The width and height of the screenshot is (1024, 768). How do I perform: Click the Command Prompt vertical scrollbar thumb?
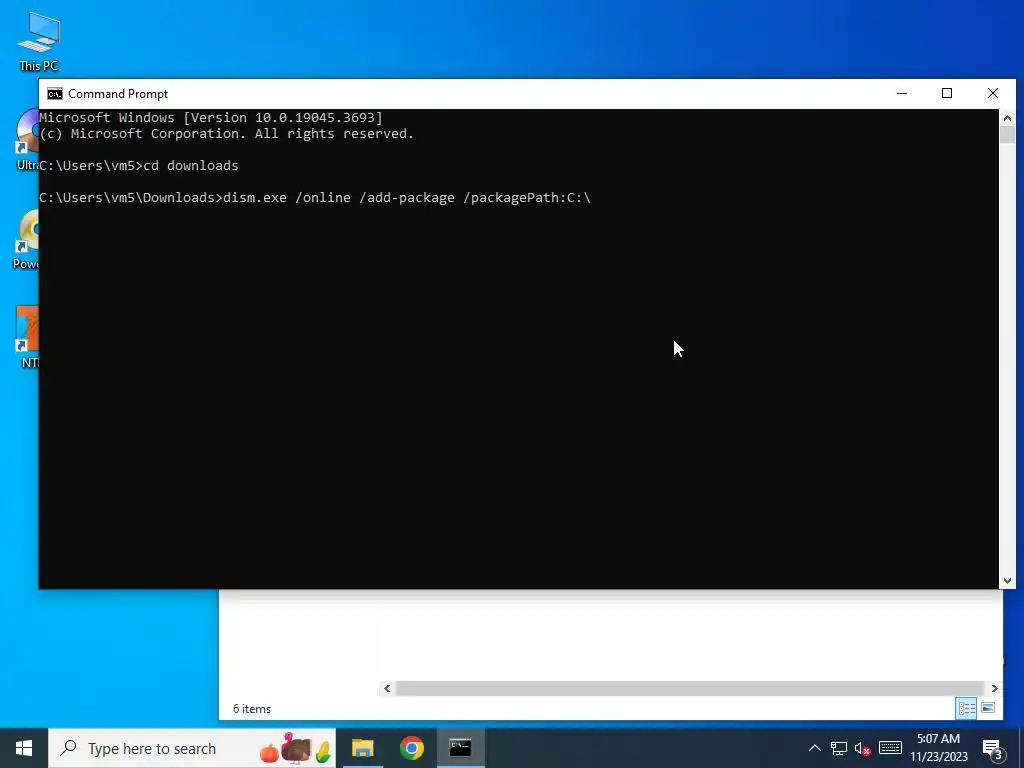click(x=1007, y=135)
